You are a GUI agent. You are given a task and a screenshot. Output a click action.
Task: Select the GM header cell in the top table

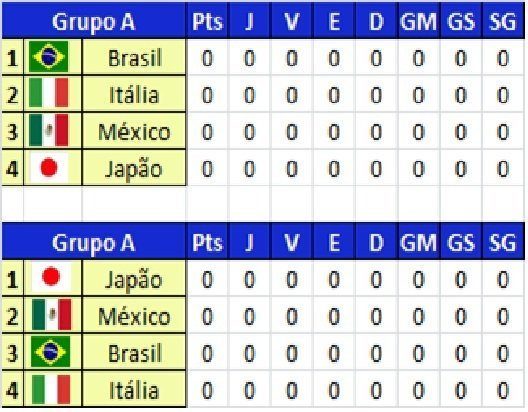coord(419,21)
